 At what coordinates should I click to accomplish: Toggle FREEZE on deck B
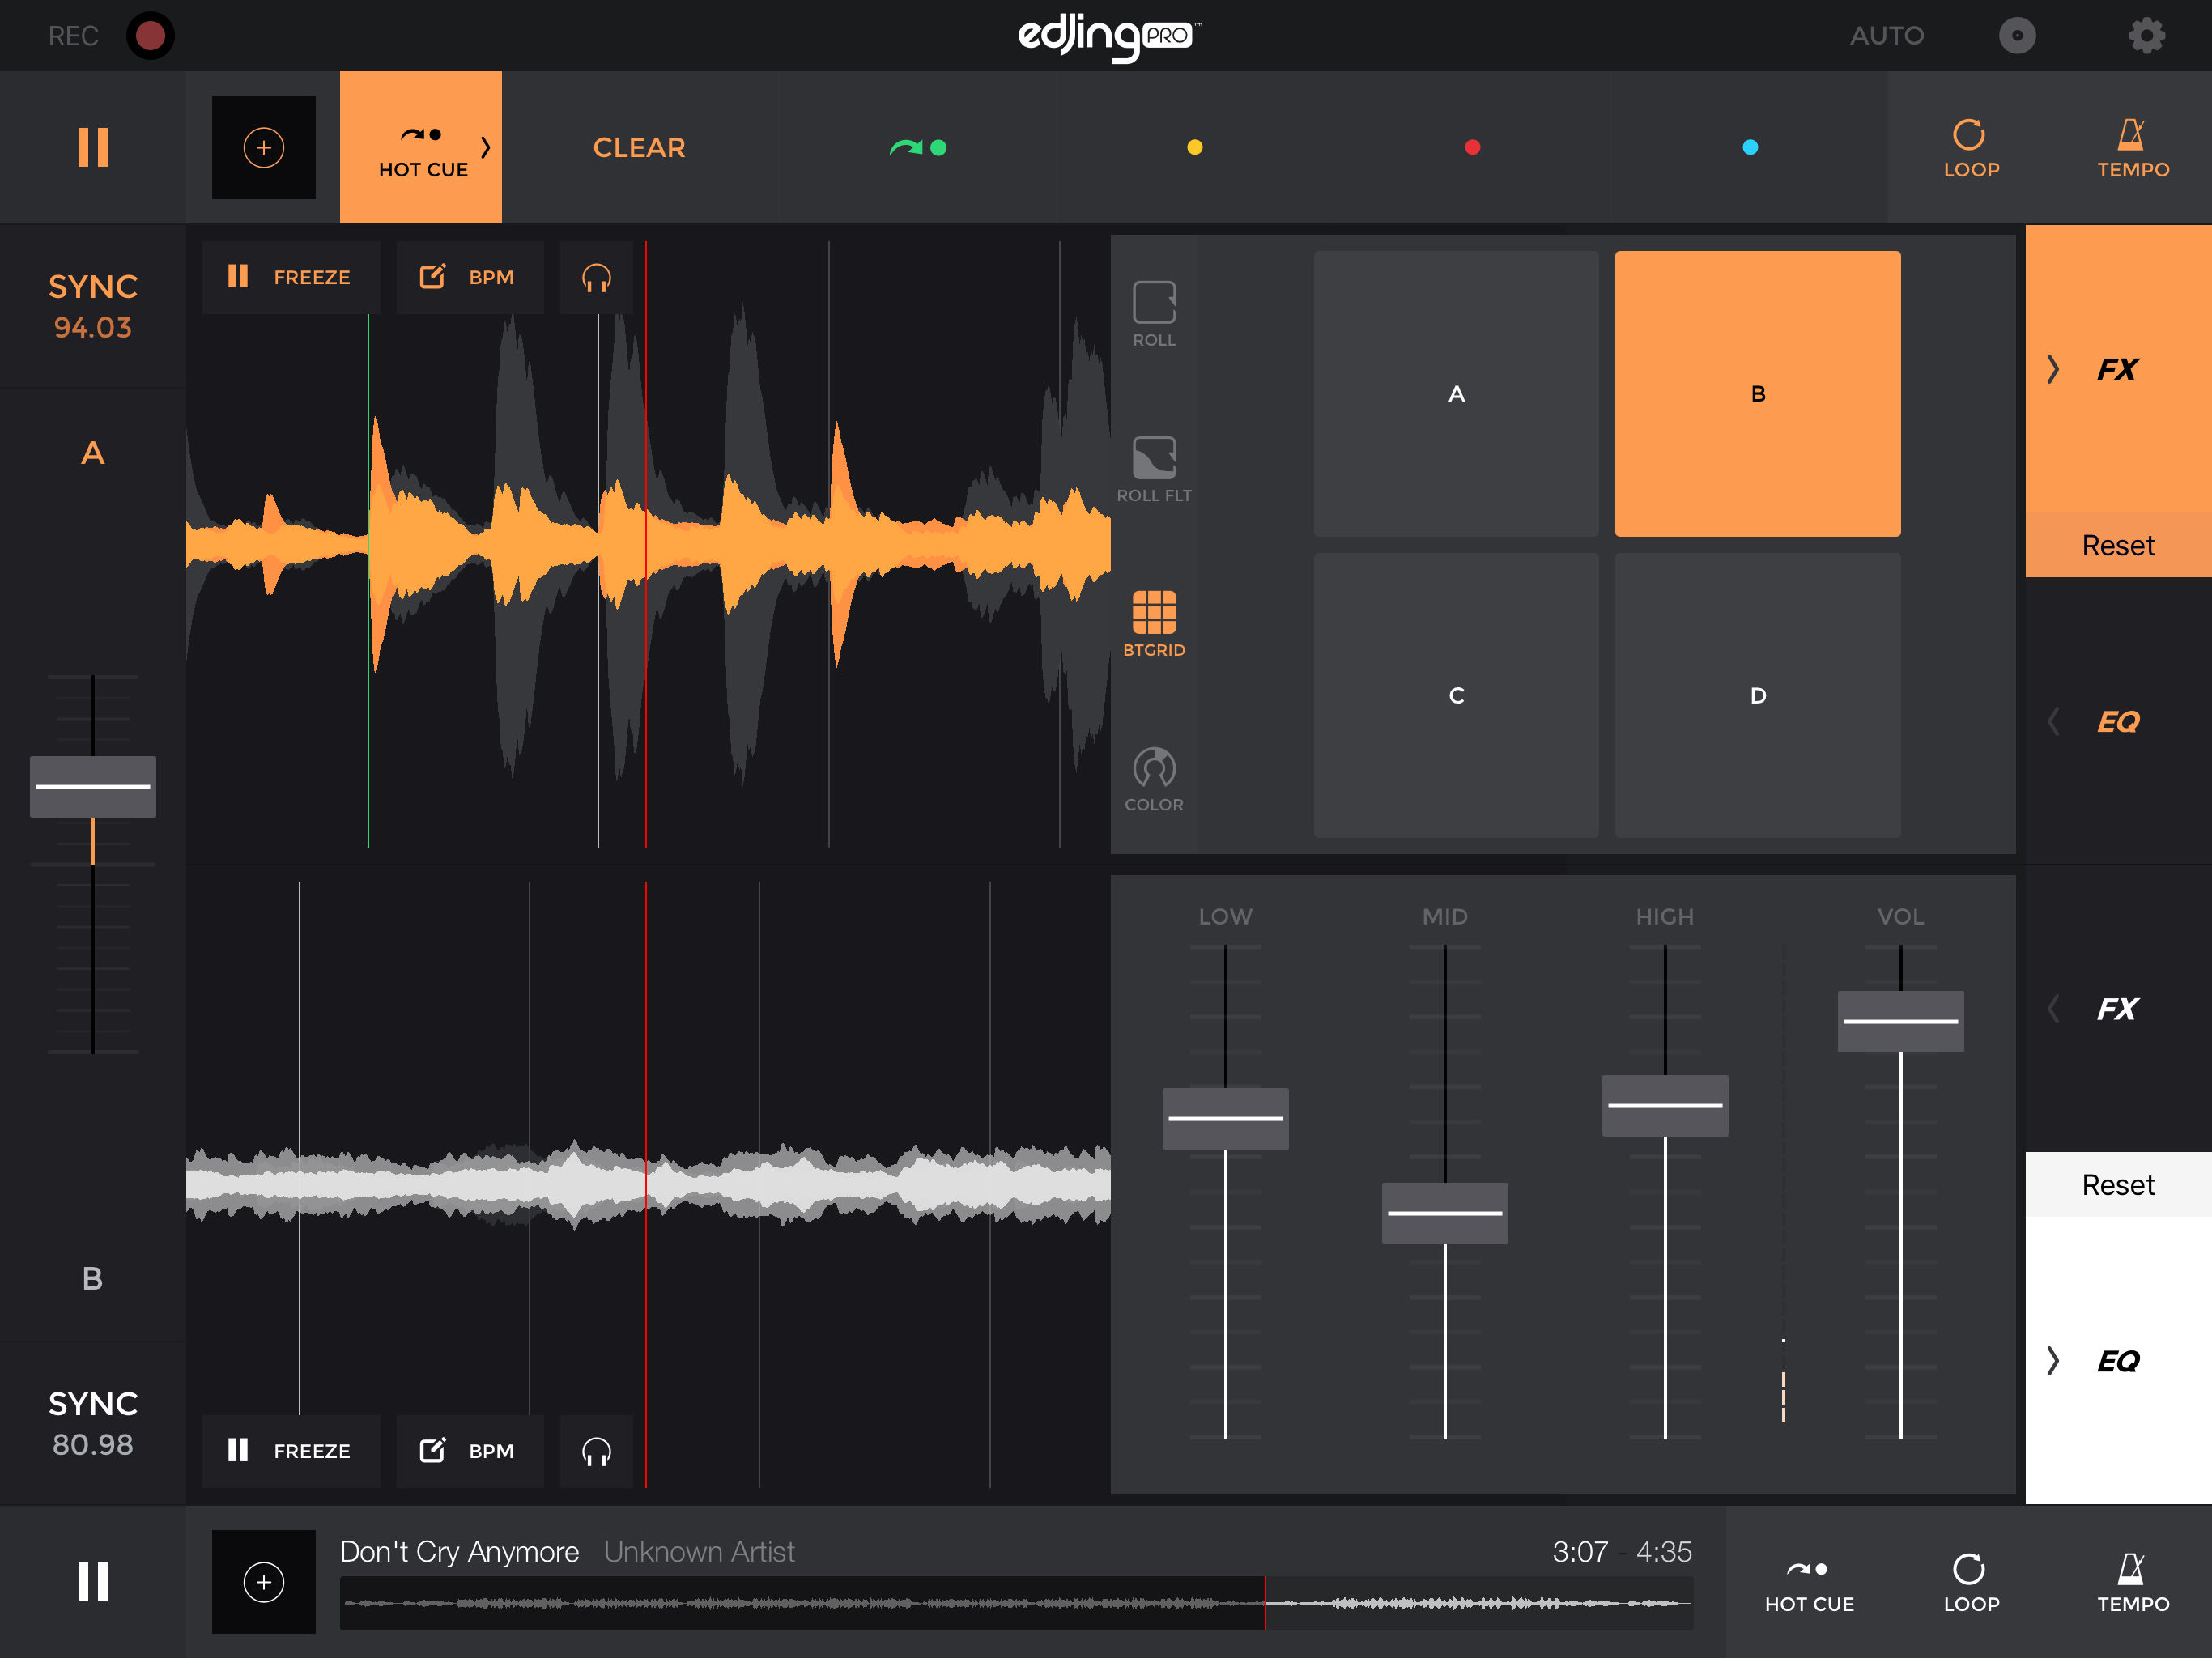(290, 1450)
